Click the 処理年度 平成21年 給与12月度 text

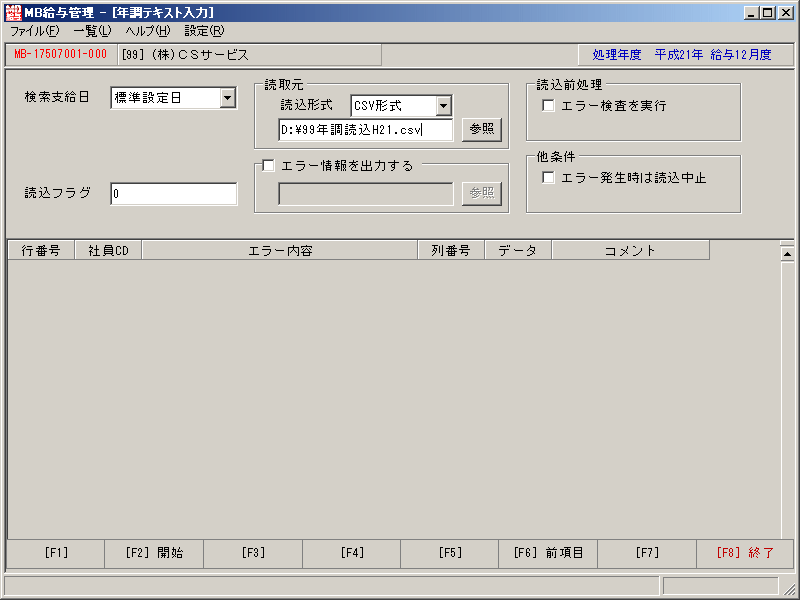682,55
